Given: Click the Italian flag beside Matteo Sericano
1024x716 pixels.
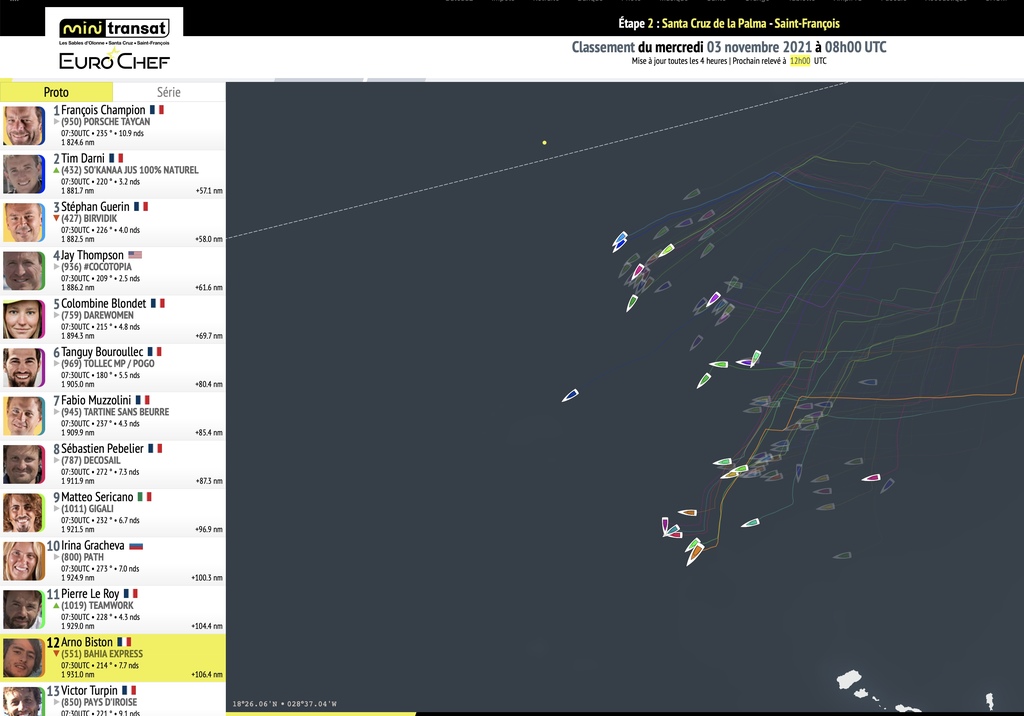Looking at the screenshot, I should coord(144,496).
